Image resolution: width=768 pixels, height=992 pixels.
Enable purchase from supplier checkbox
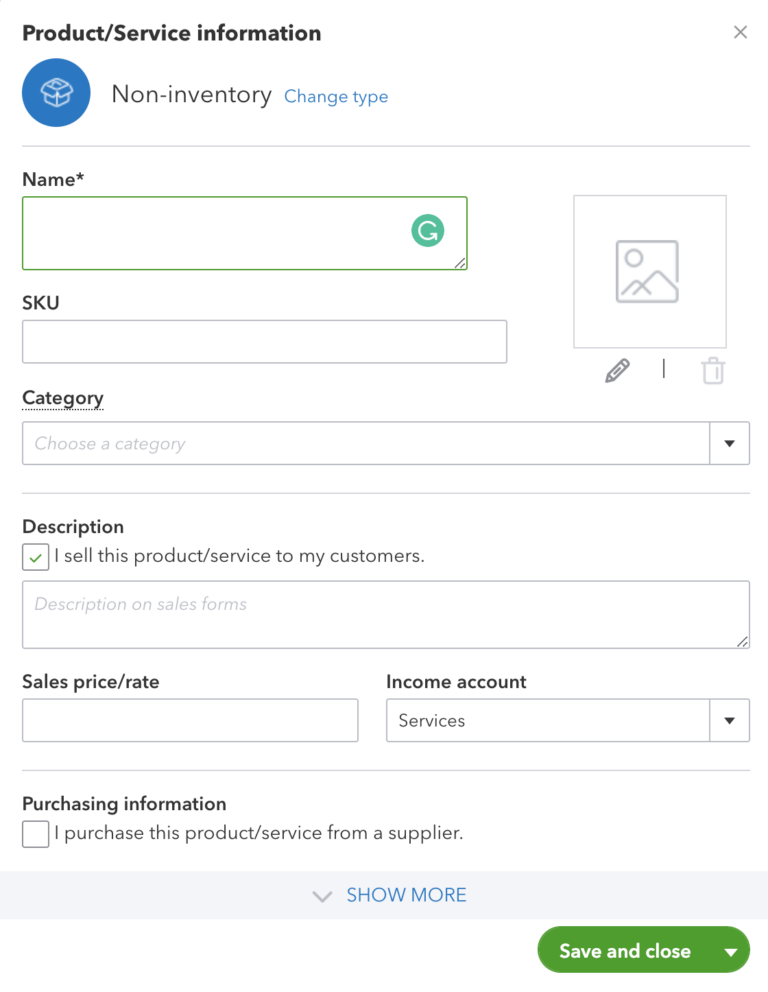tap(34, 833)
